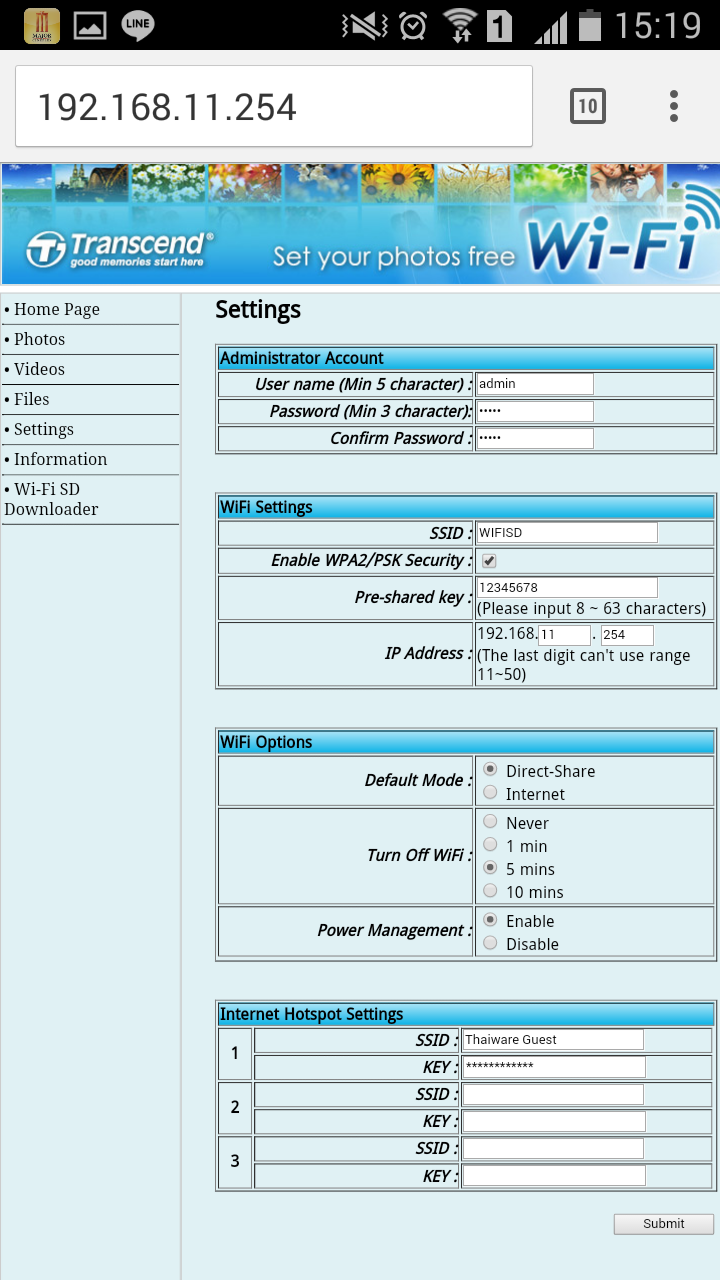The image size is (720, 1280).
Task: Tap the battery status icon
Action: (590, 25)
